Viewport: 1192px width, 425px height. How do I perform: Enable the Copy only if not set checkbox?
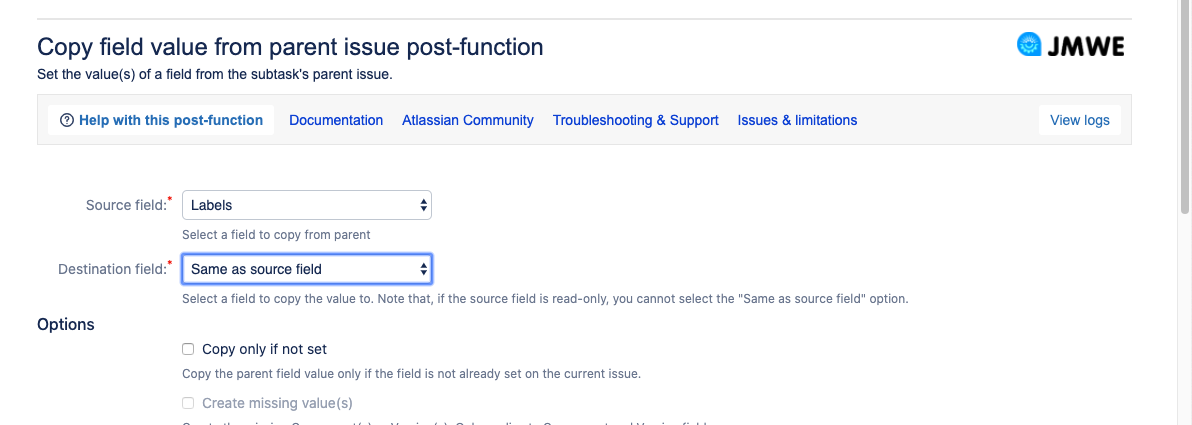click(x=188, y=350)
